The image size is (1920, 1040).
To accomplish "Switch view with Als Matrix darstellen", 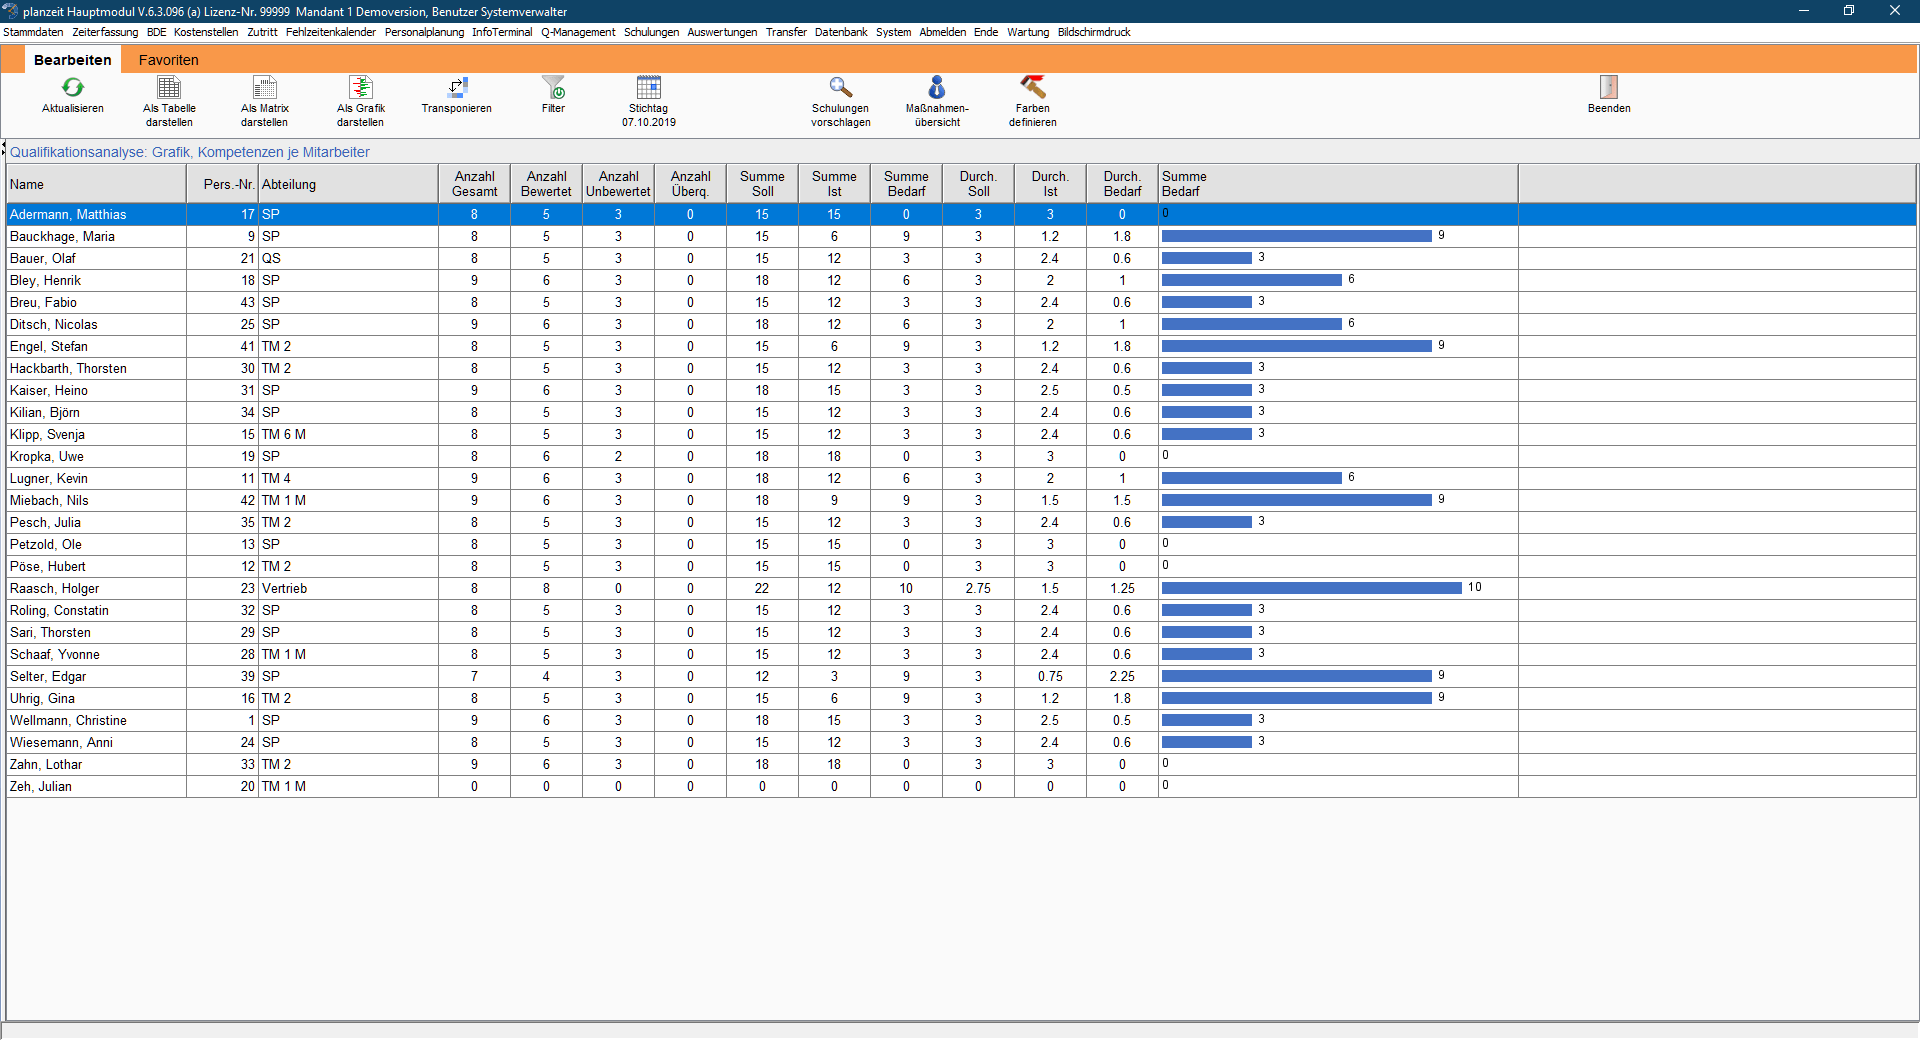I will coord(264,88).
